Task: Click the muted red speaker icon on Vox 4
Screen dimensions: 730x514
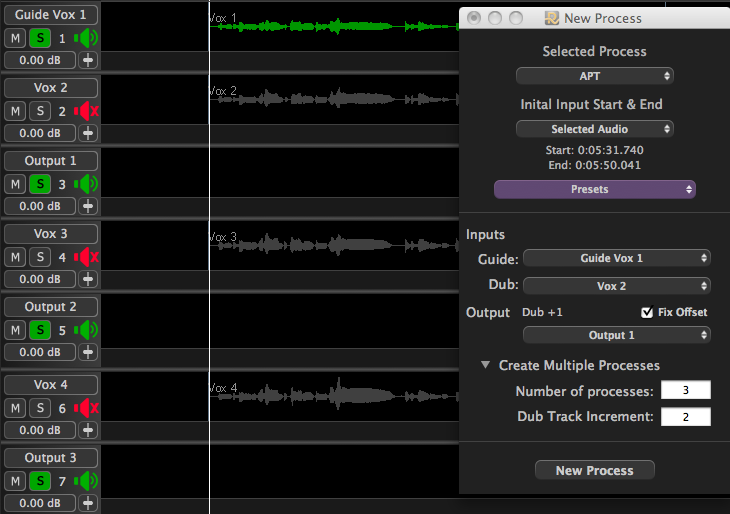Action: click(x=87, y=407)
